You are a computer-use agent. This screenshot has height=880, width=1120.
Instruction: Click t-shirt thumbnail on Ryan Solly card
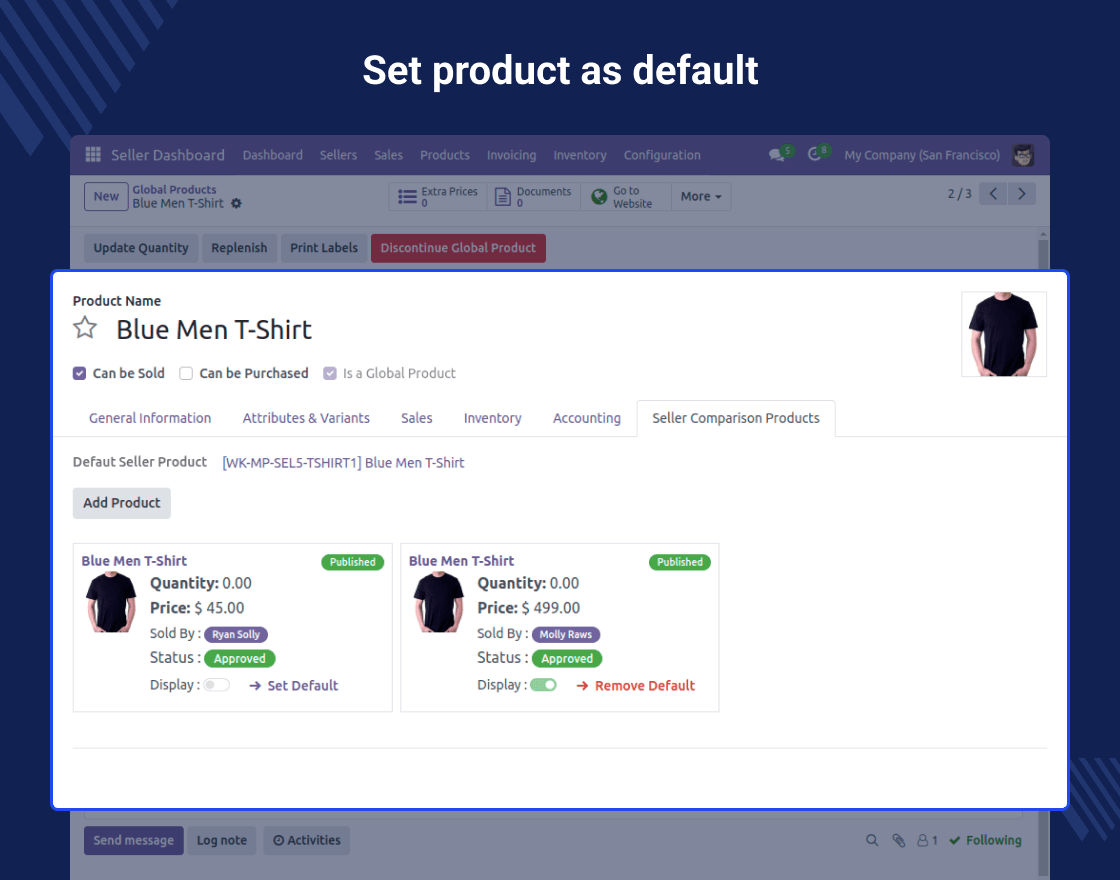(111, 602)
